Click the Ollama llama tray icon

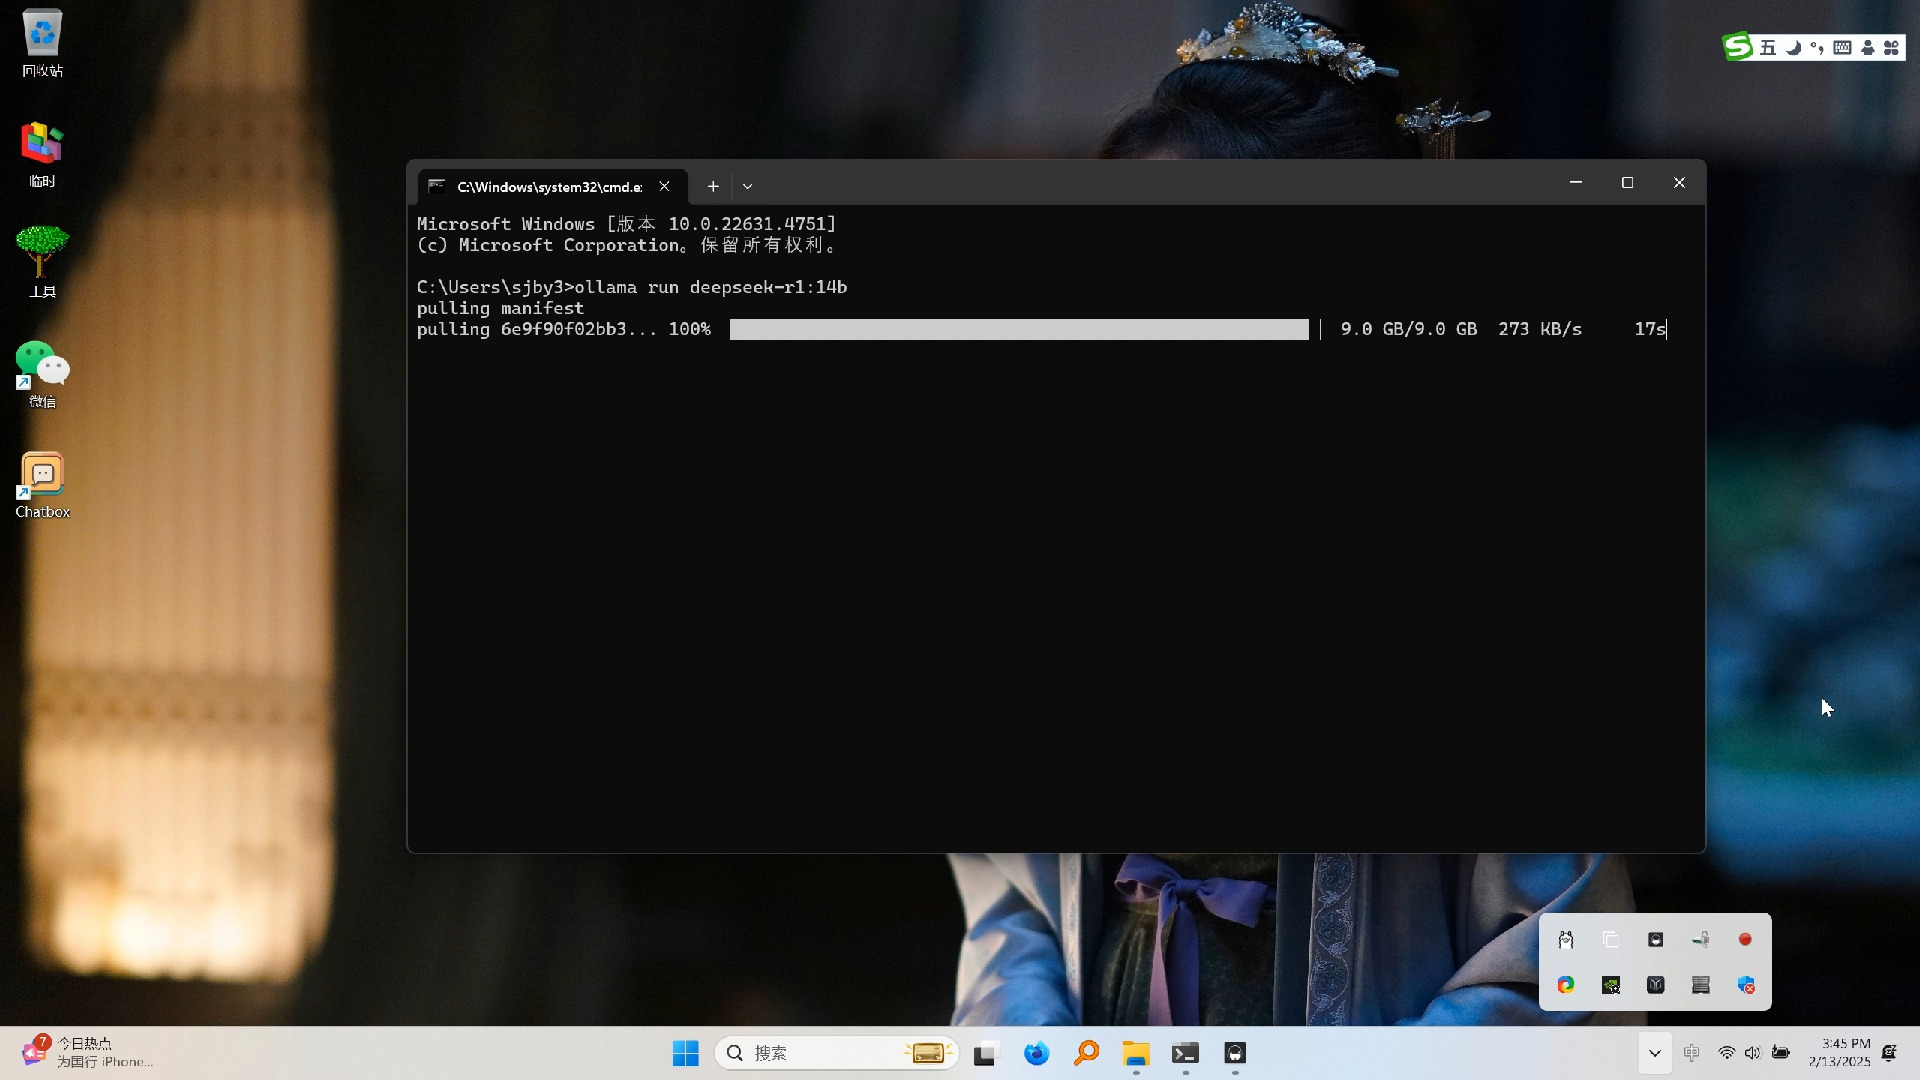tap(1566, 940)
